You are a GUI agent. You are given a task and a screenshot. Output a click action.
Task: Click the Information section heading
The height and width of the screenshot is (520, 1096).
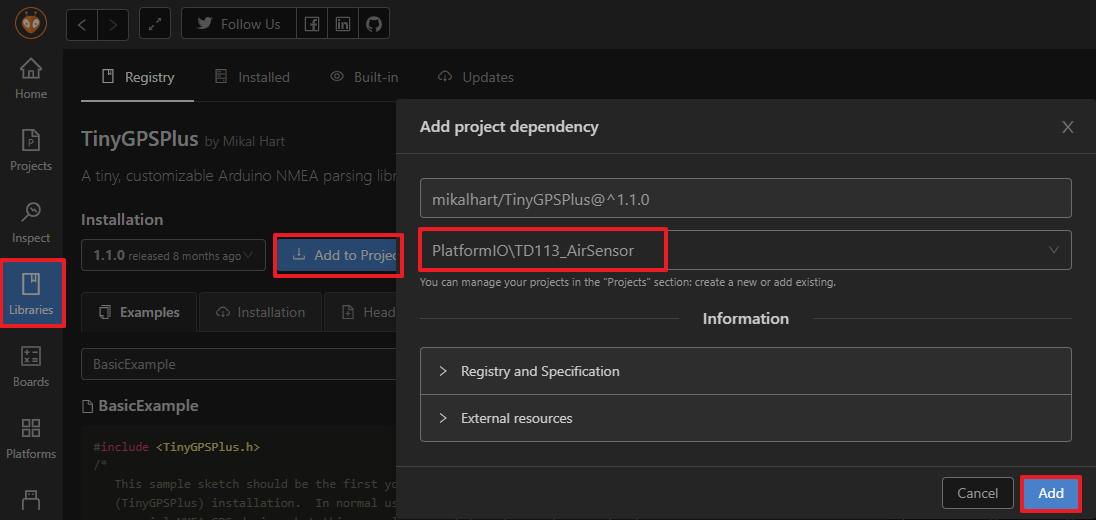point(745,319)
